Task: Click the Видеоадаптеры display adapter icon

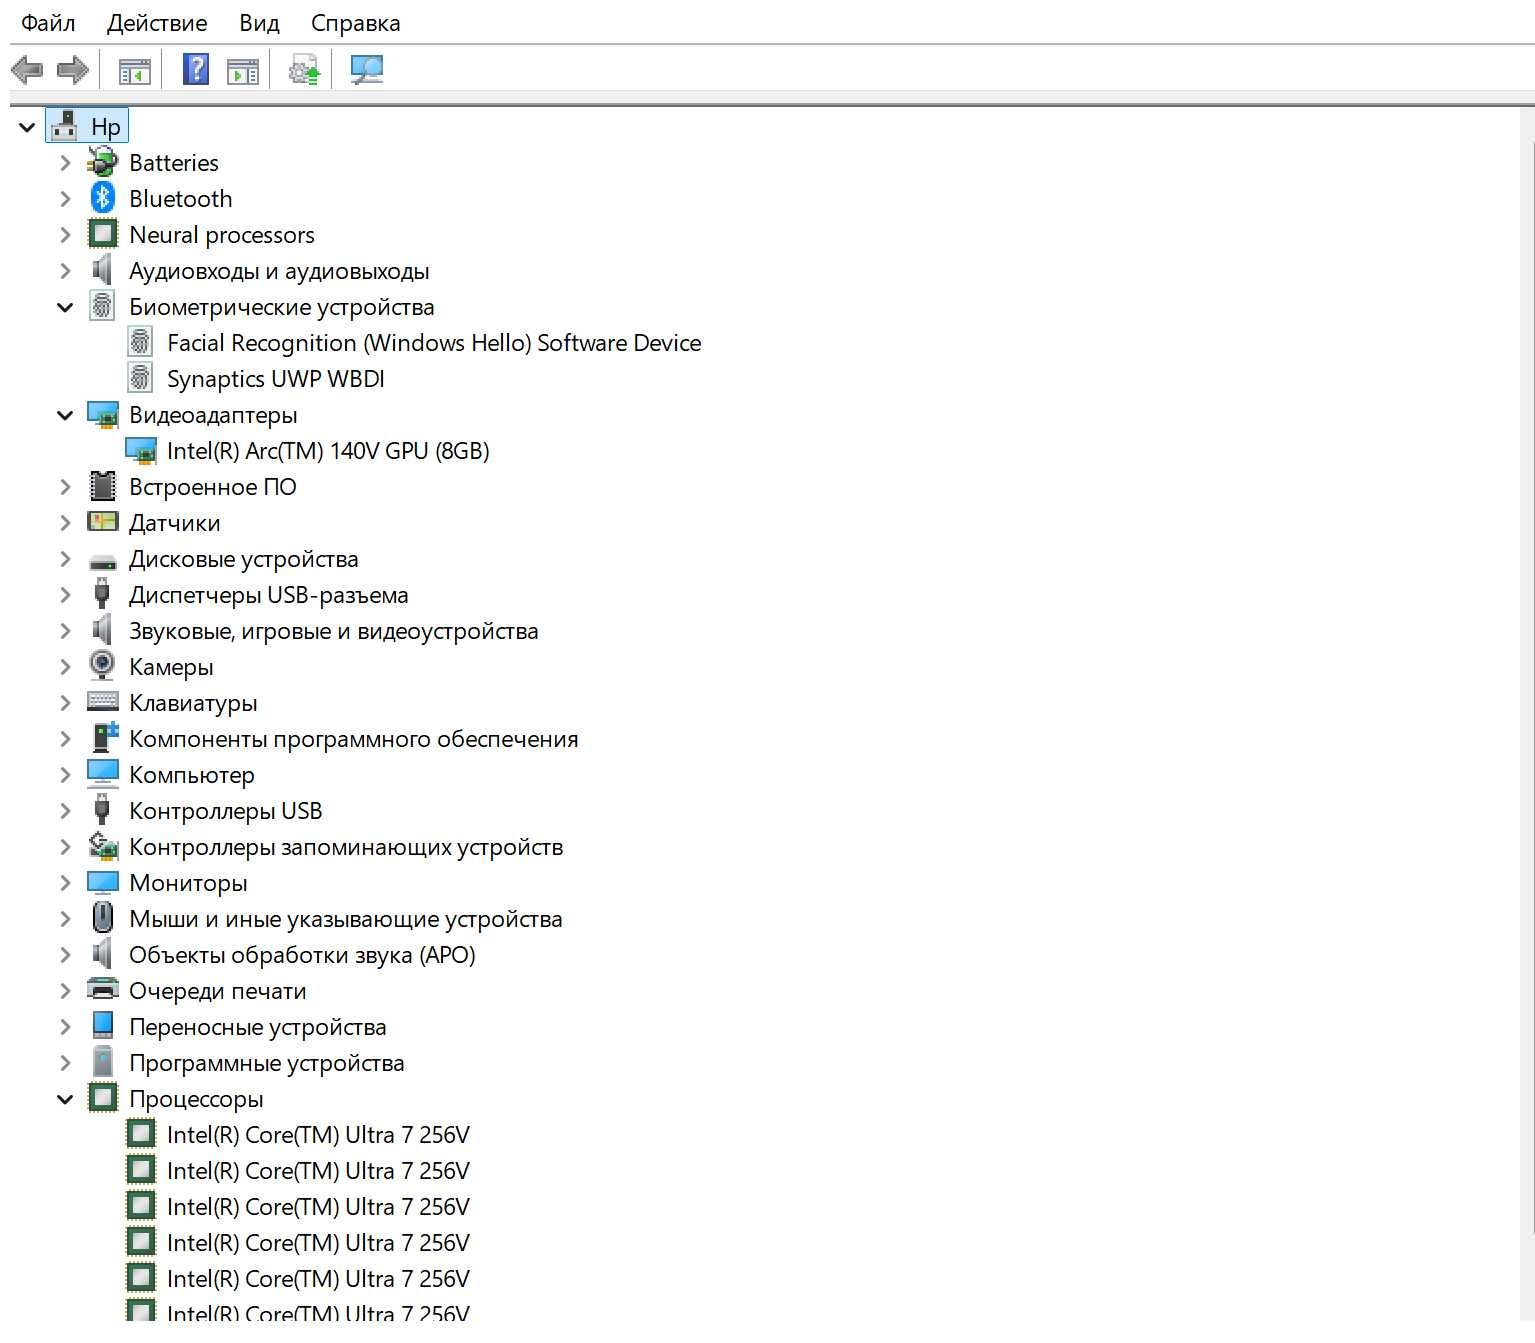Action: tap(102, 414)
